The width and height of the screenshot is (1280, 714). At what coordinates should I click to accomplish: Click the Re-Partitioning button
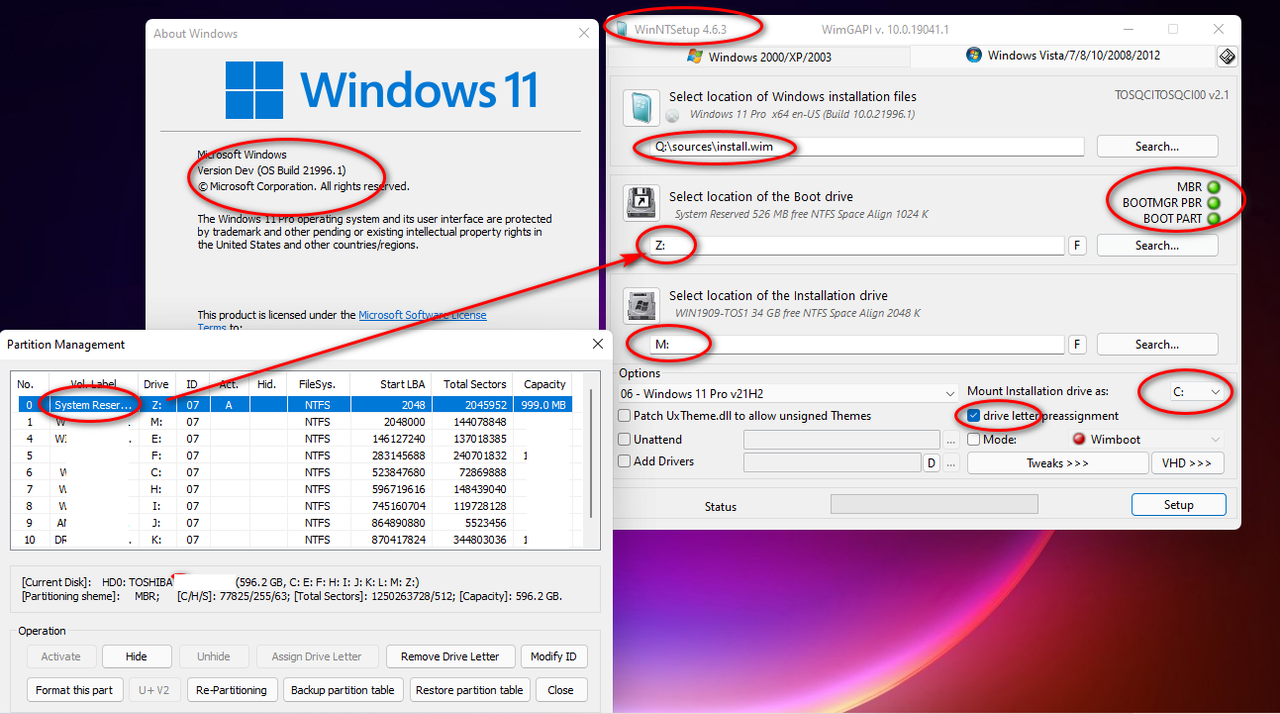click(x=231, y=690)
